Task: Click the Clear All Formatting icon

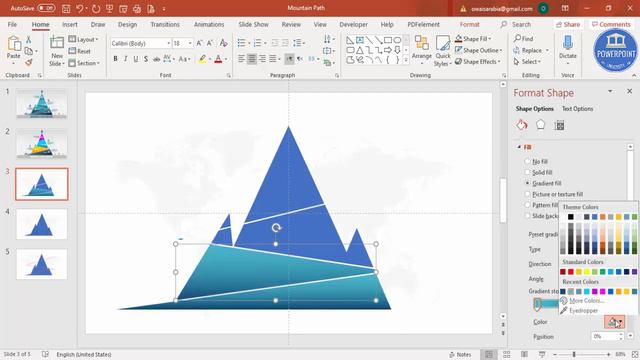Action: click(223, 43)
